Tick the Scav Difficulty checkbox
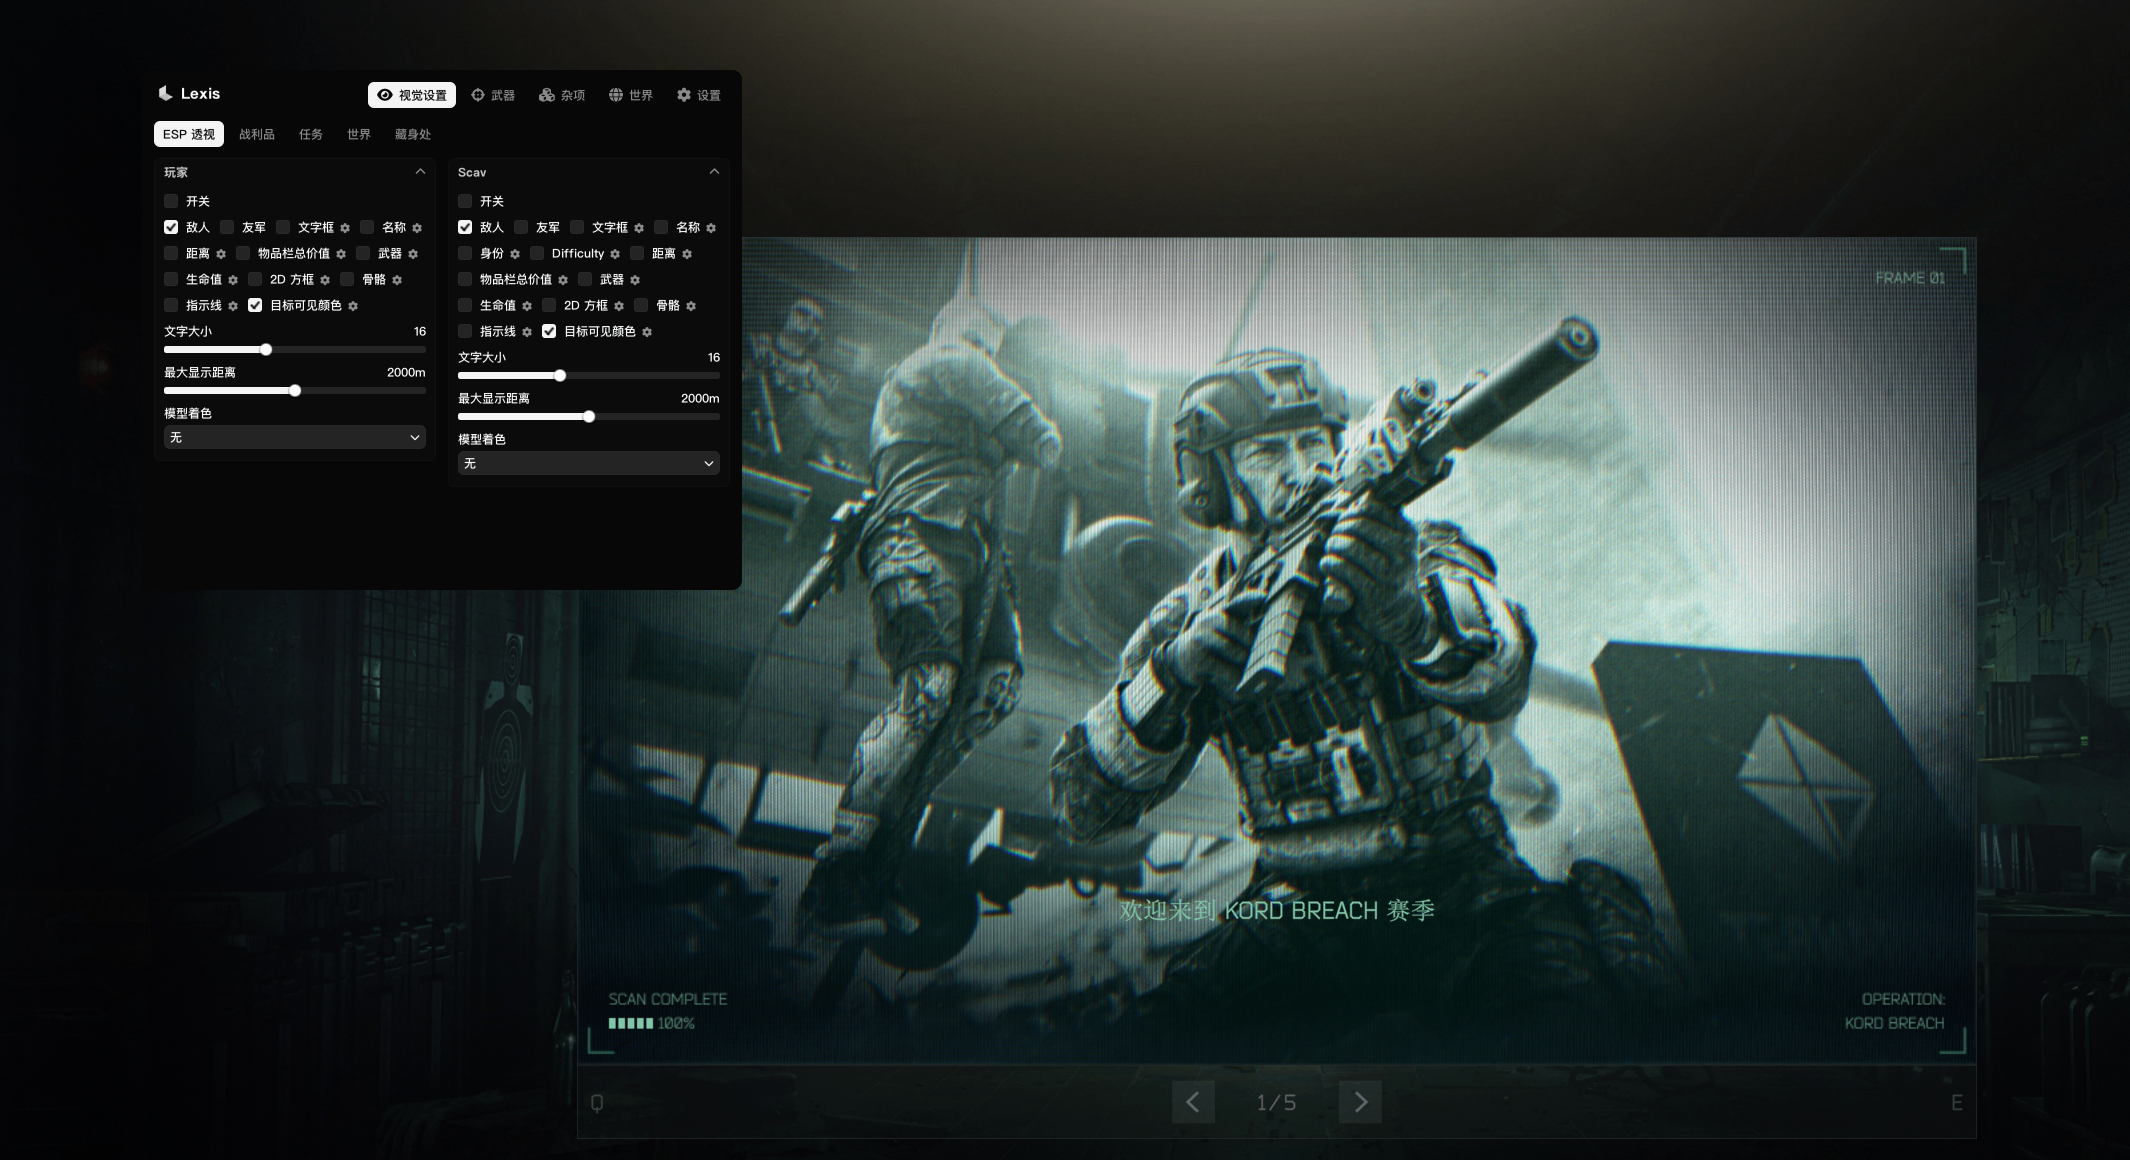Image resolution: width=2130 pixels, height=1160 pixels. pyautogui.click(x=537, y=253)
